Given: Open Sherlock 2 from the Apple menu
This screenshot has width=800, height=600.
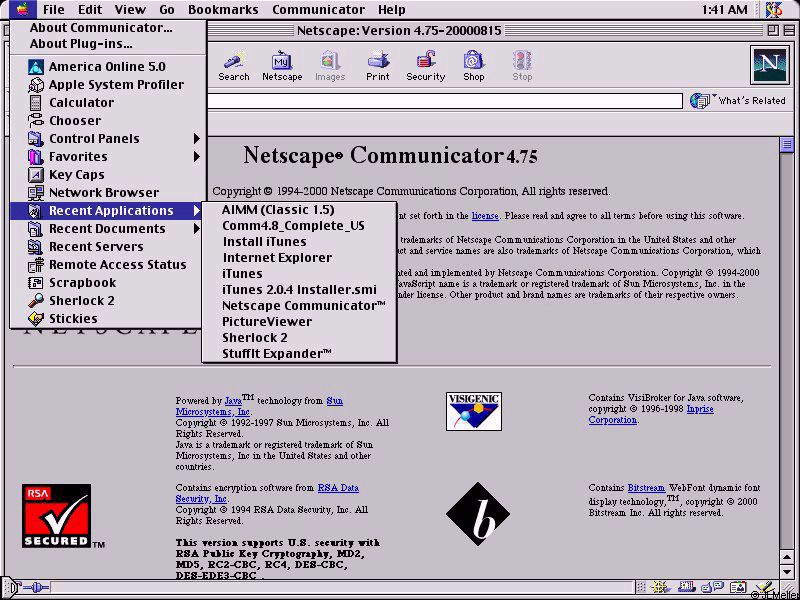Looking at the screenshot, I should click(x=108, y=301).
